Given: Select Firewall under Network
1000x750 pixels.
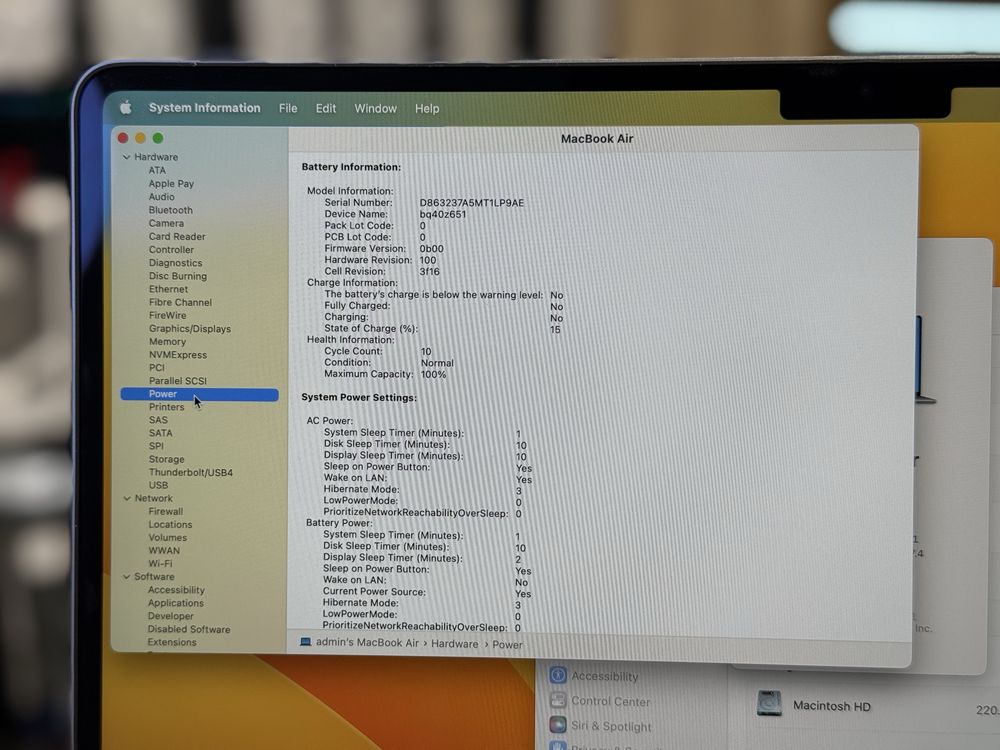Looking at the screenshot, I should coord(165,511).
